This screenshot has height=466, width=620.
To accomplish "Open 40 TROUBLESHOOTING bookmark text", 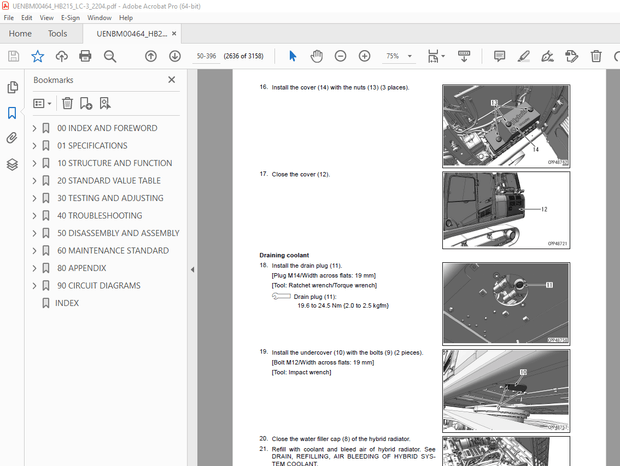I will [x=100, y=216].
